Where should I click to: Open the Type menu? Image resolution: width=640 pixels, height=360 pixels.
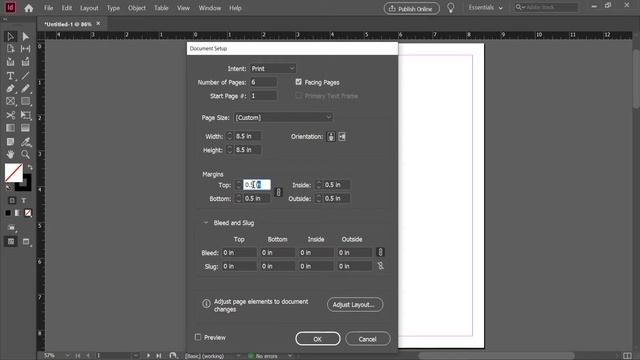coord(113,8)
